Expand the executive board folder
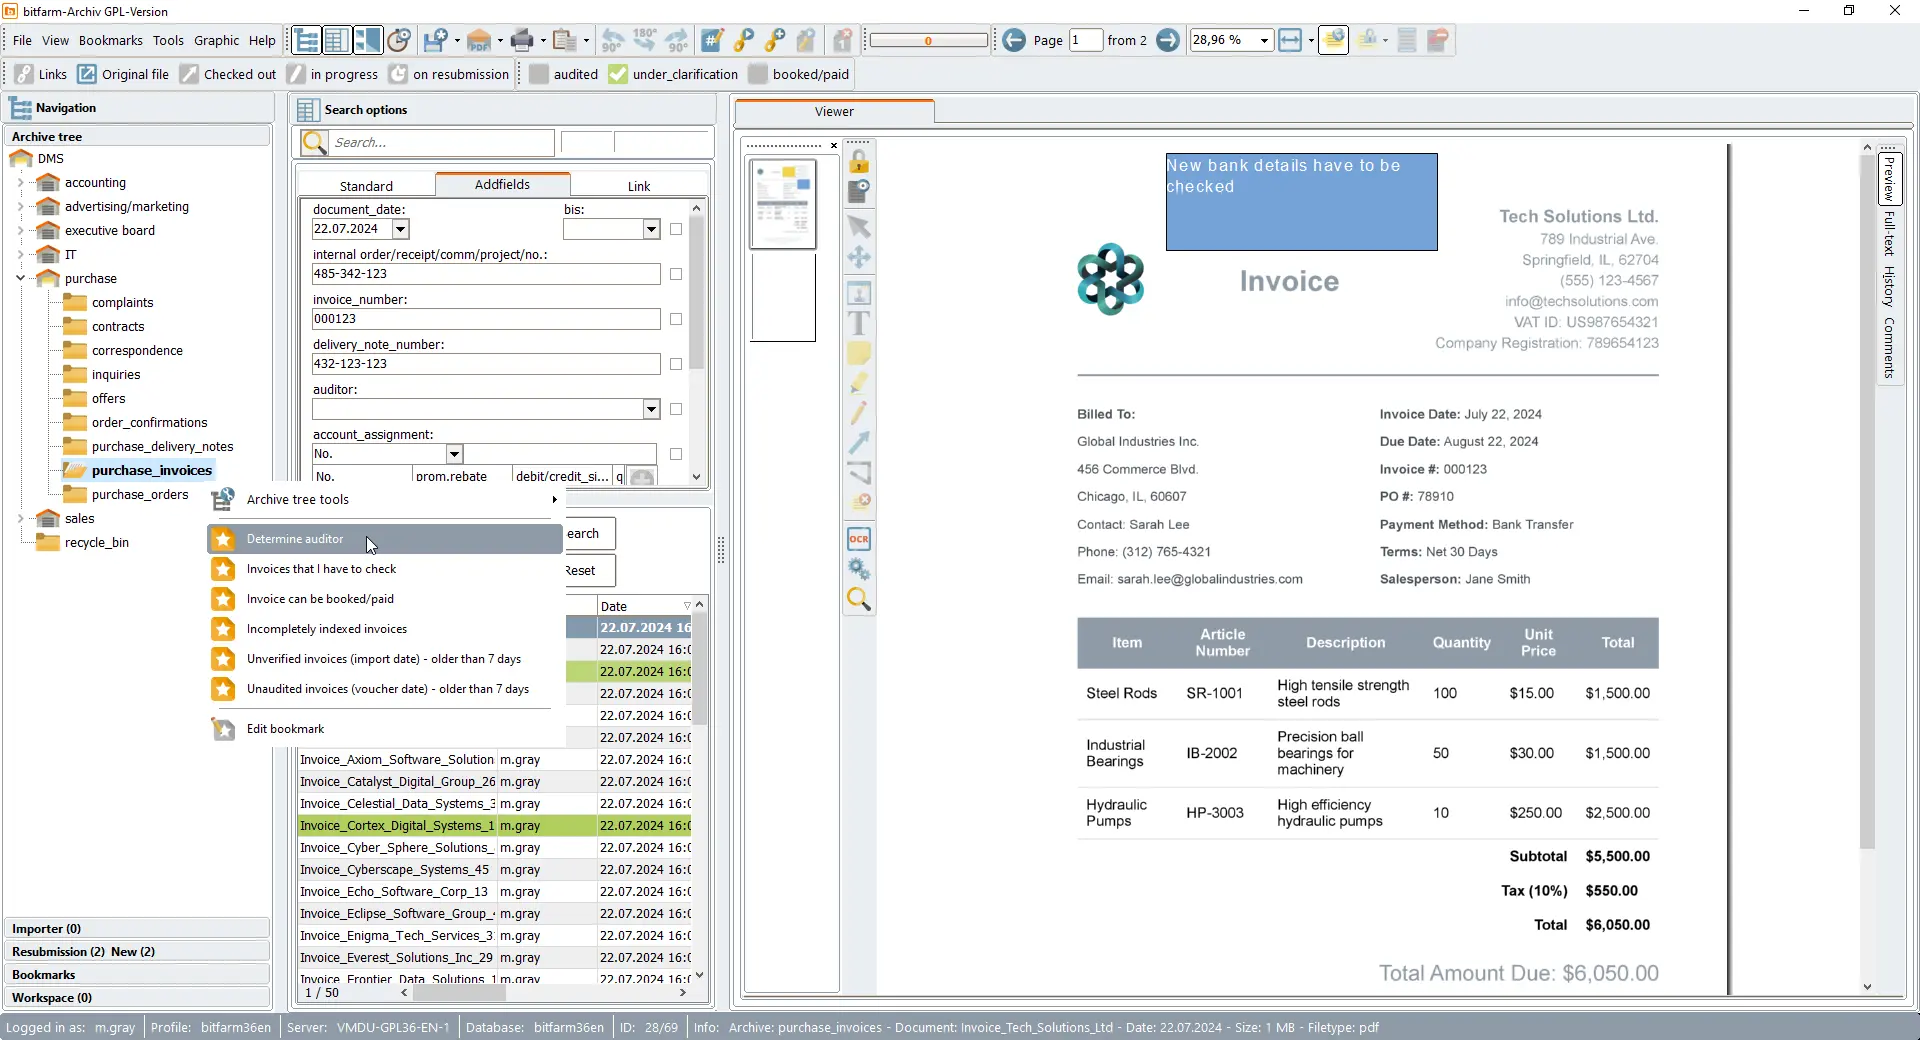The width and height of the screenshot is (1920, 1040). click(x=21, y=231)
